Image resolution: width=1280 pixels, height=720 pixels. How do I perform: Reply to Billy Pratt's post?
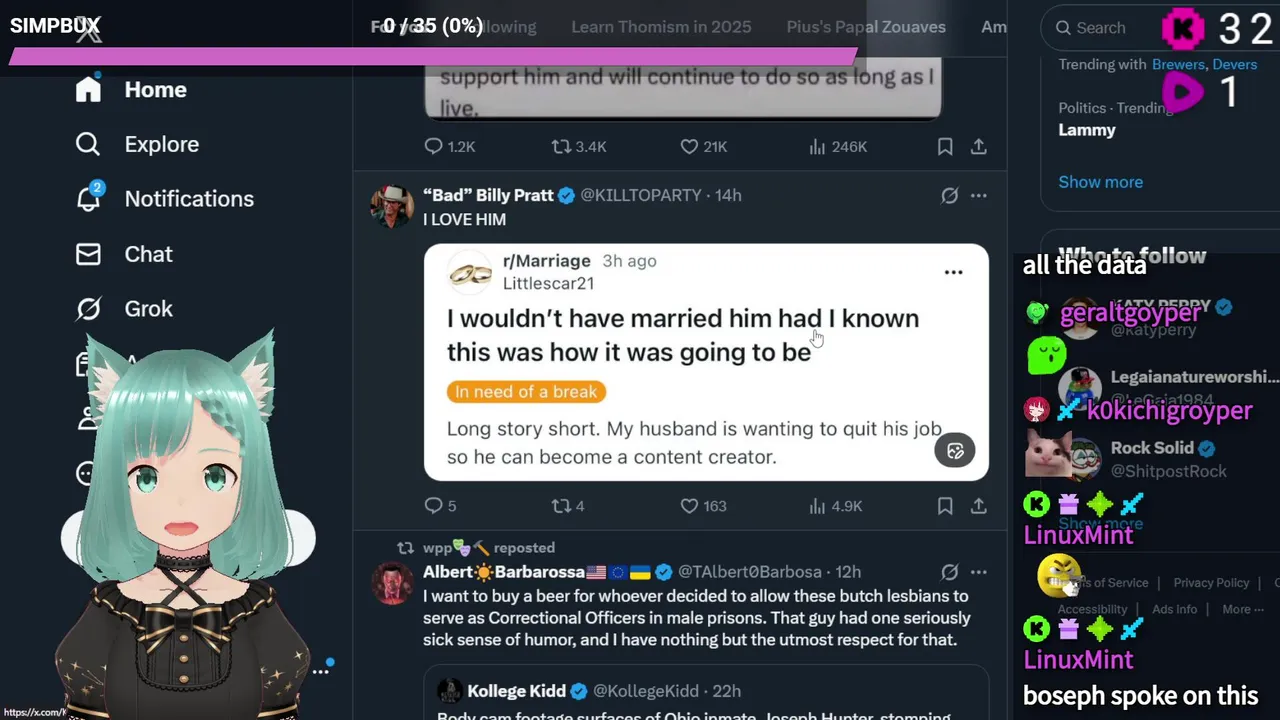tap(434, 506)
